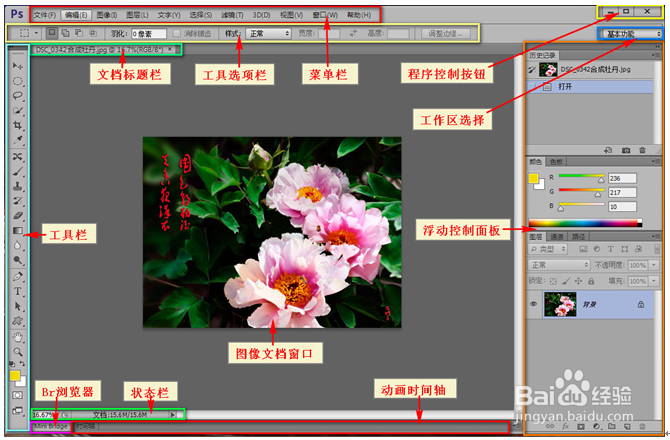The height and width of the screenshot is (440, 670).
Task: Open the layer filter 类型 dropdown
Action: pos(548,249)
